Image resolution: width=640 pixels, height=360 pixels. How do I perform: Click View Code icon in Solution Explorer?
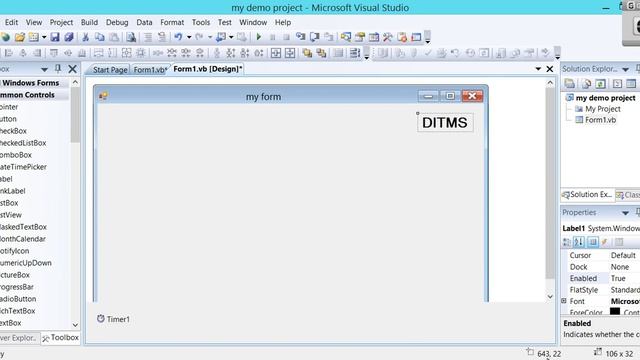[x=617, y=84]
